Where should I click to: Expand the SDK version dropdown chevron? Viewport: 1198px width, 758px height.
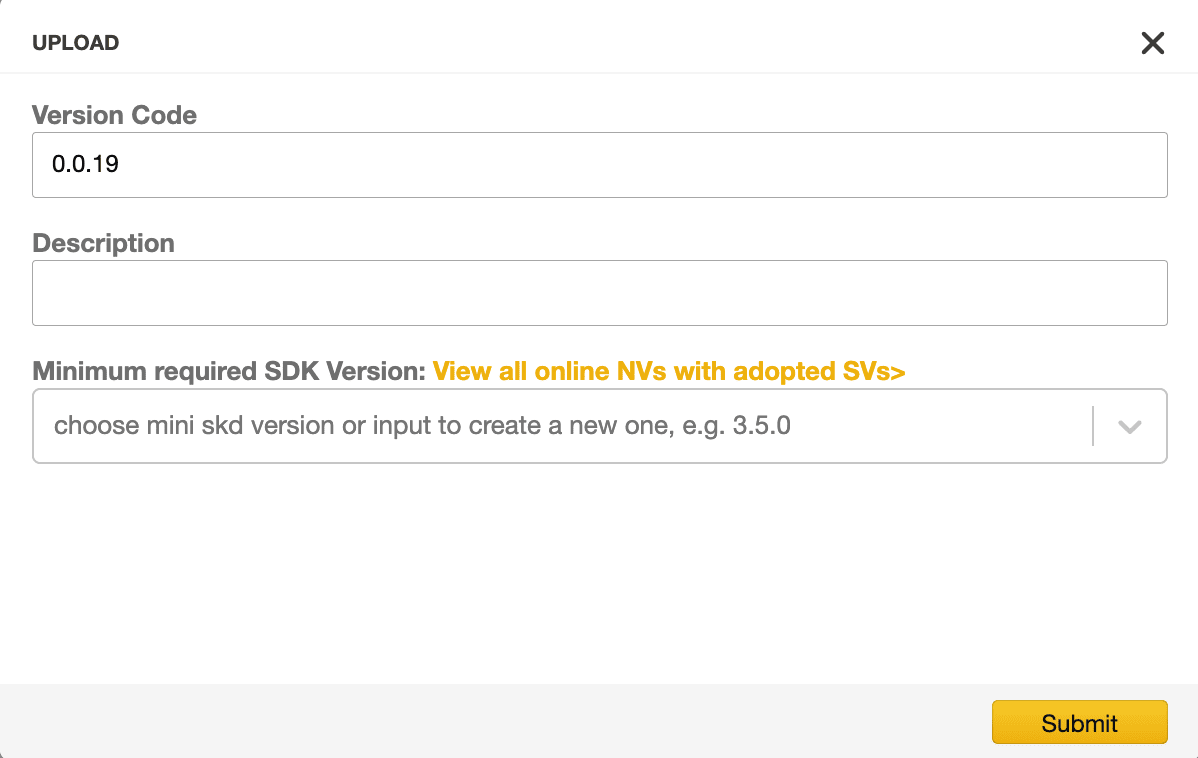1129,426
